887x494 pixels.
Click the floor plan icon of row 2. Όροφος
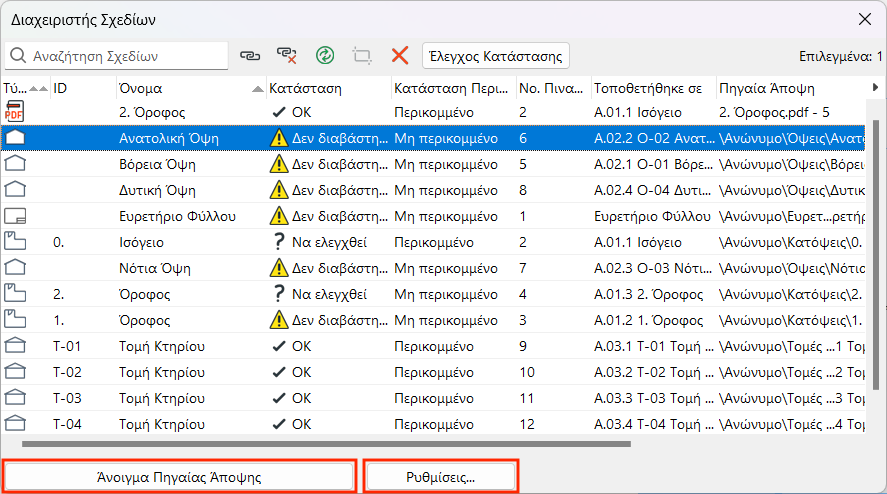[16, 293]
